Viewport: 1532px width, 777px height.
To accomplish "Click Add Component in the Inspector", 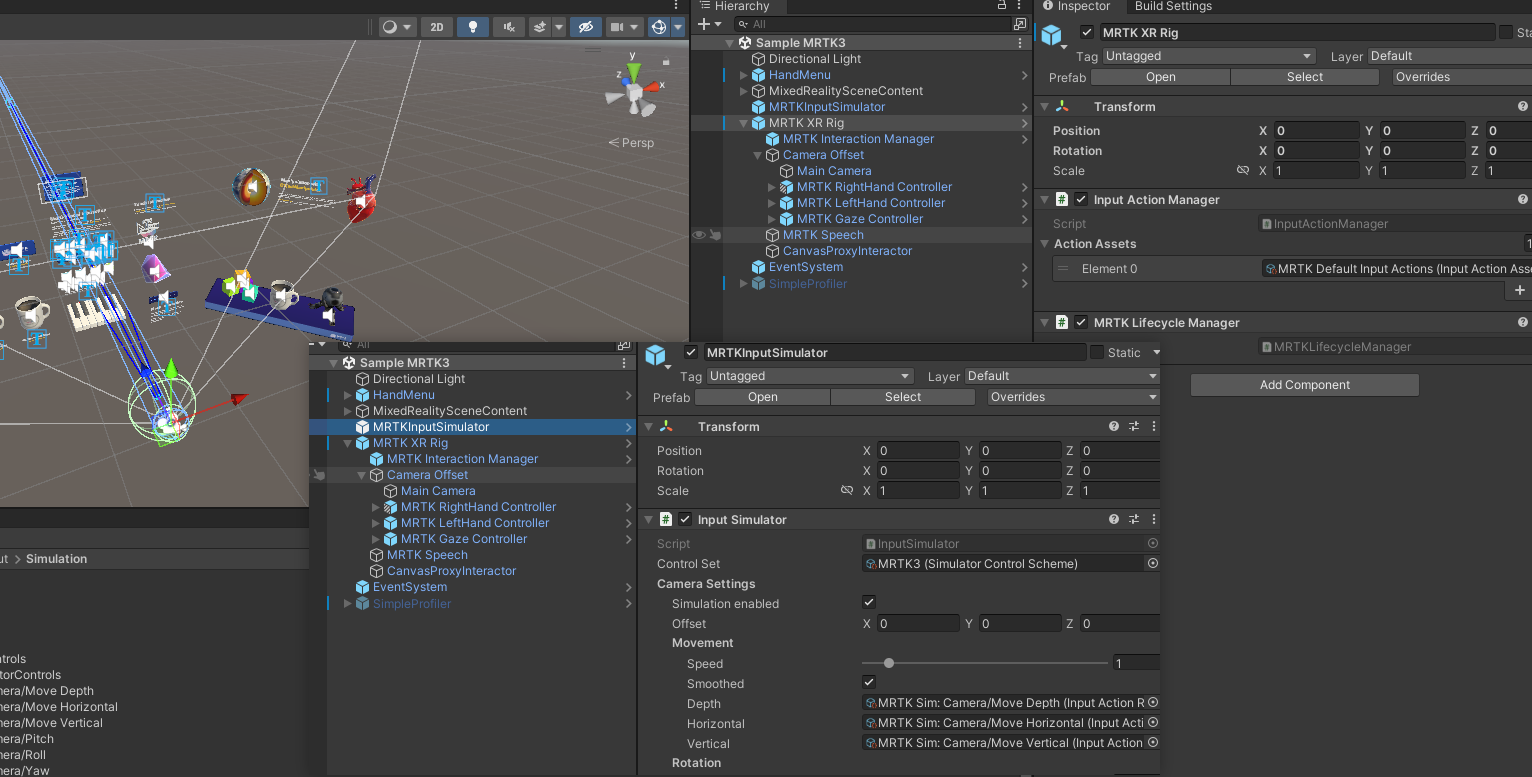I will [x=1304, y=384].
